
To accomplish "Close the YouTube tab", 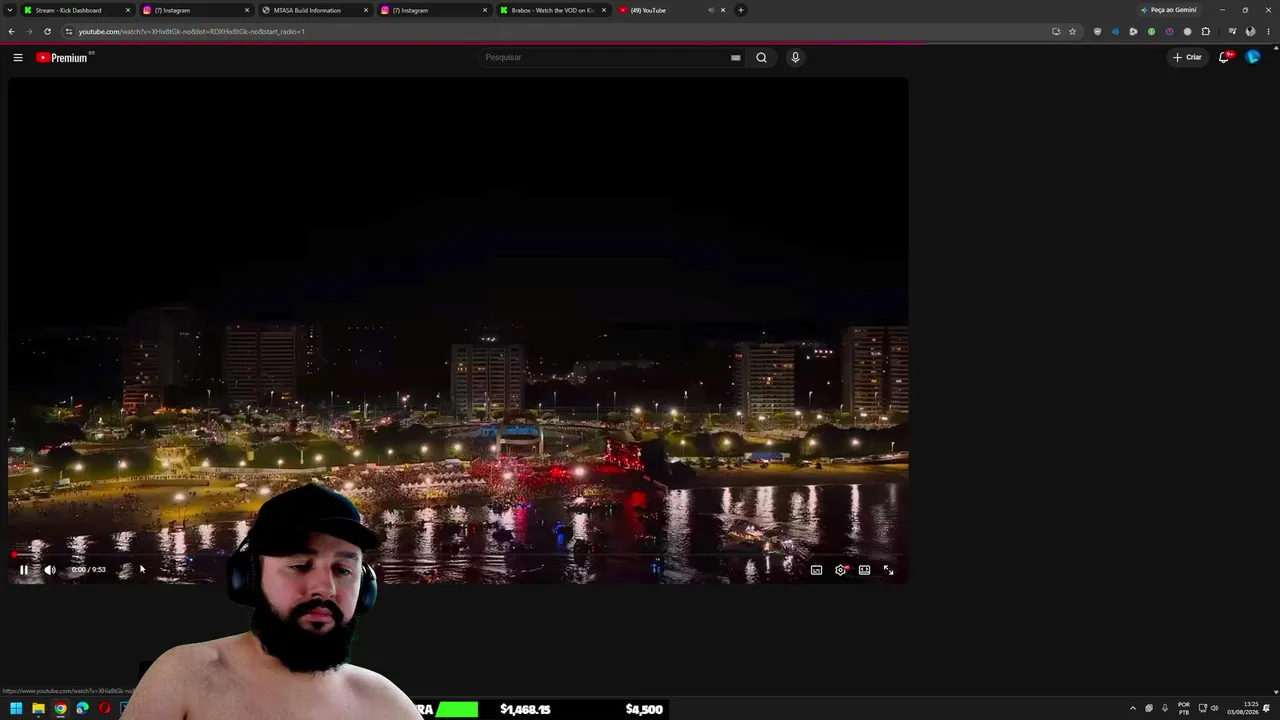I will pyautogui.click(x=723, y=10).
